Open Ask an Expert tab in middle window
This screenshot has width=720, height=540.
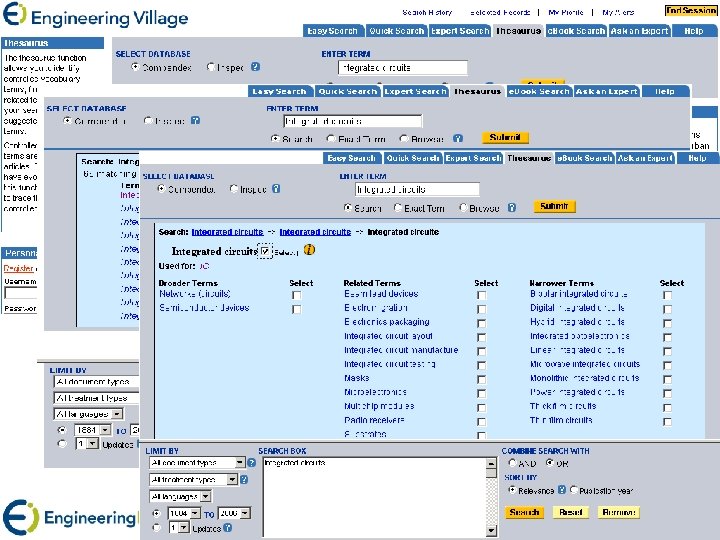pyautogui.click(x=607, y=91)
